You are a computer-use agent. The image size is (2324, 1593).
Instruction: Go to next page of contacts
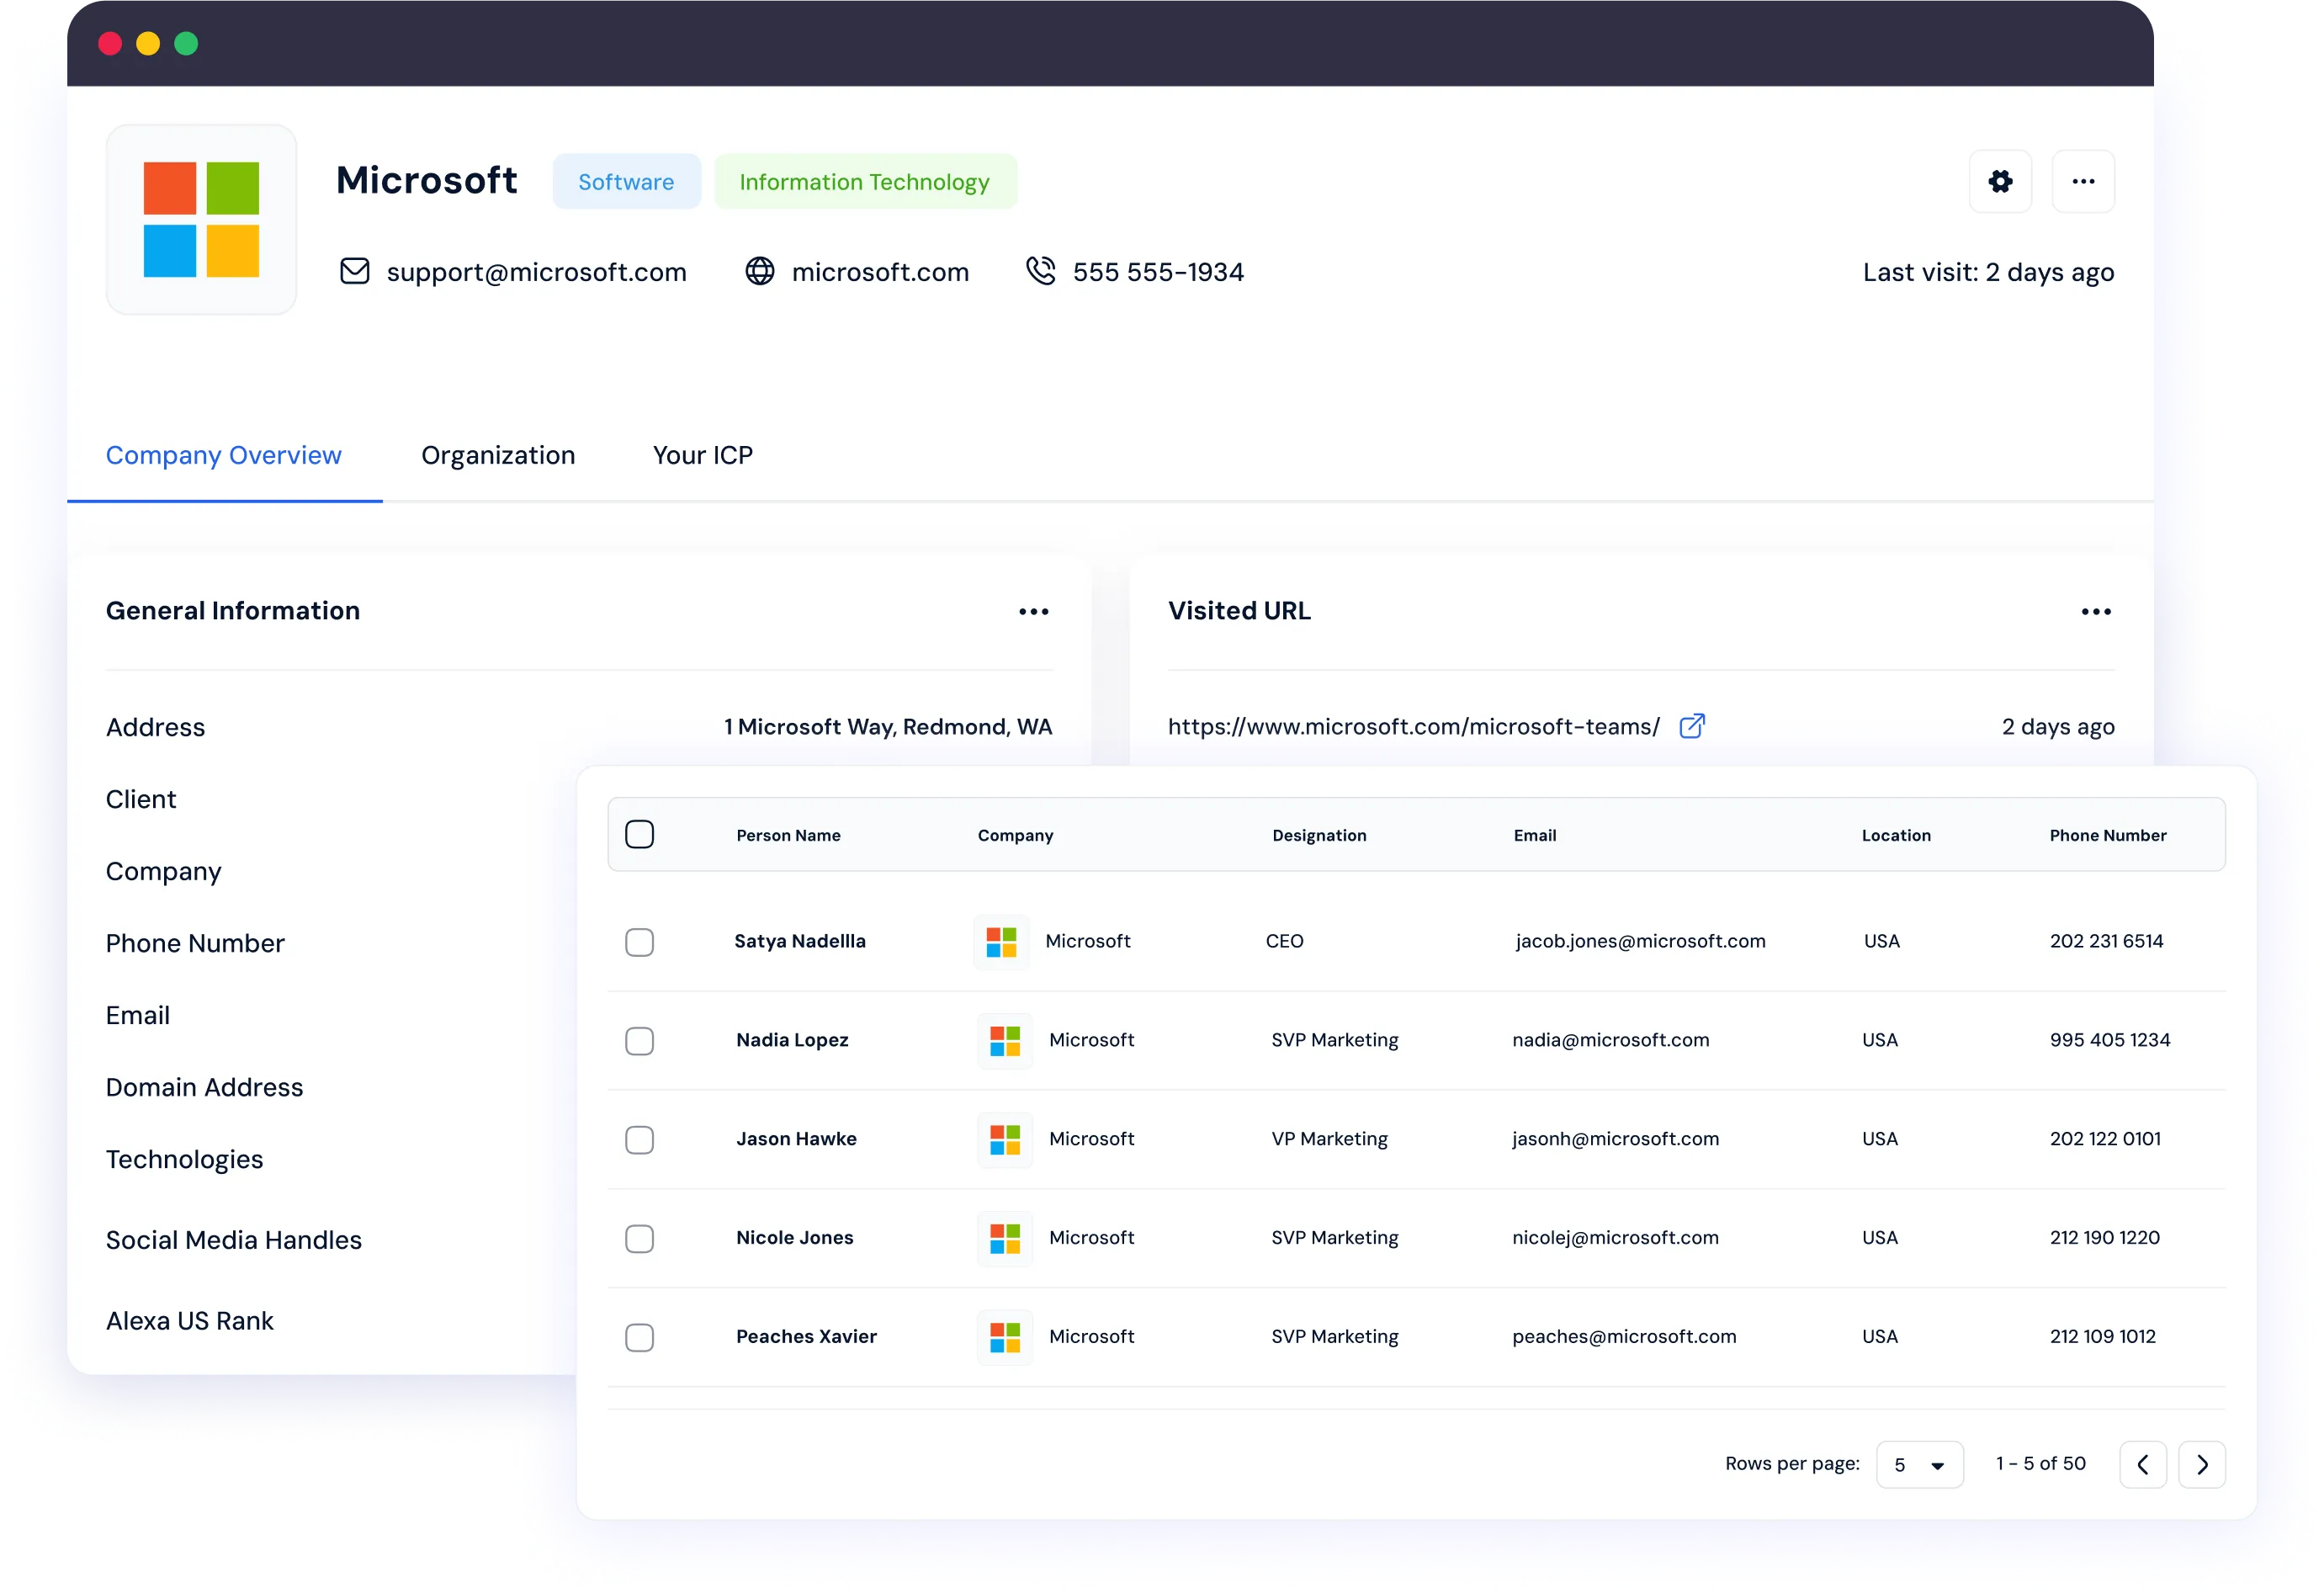(x=2202, y=1465)
